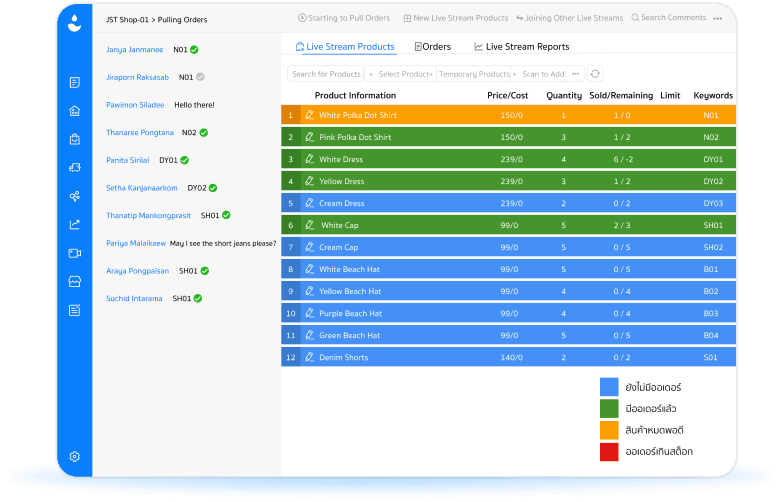Switch to Live Stream Reports tab

(521, 47)
